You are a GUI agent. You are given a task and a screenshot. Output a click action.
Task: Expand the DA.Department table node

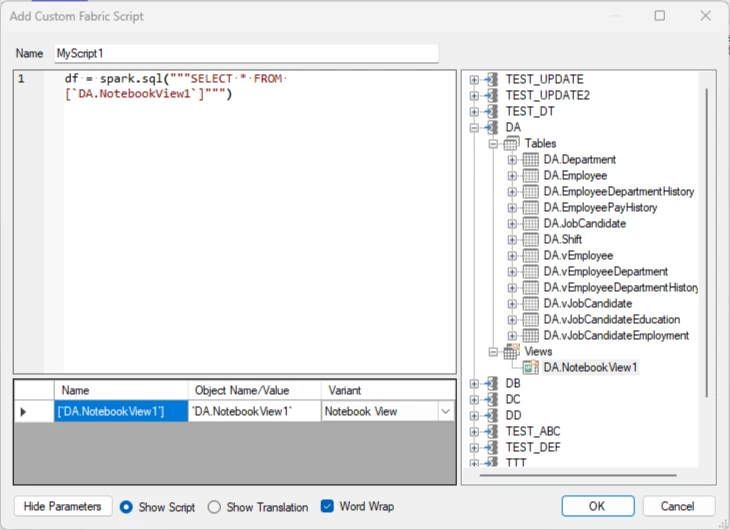tap(512, 160)
